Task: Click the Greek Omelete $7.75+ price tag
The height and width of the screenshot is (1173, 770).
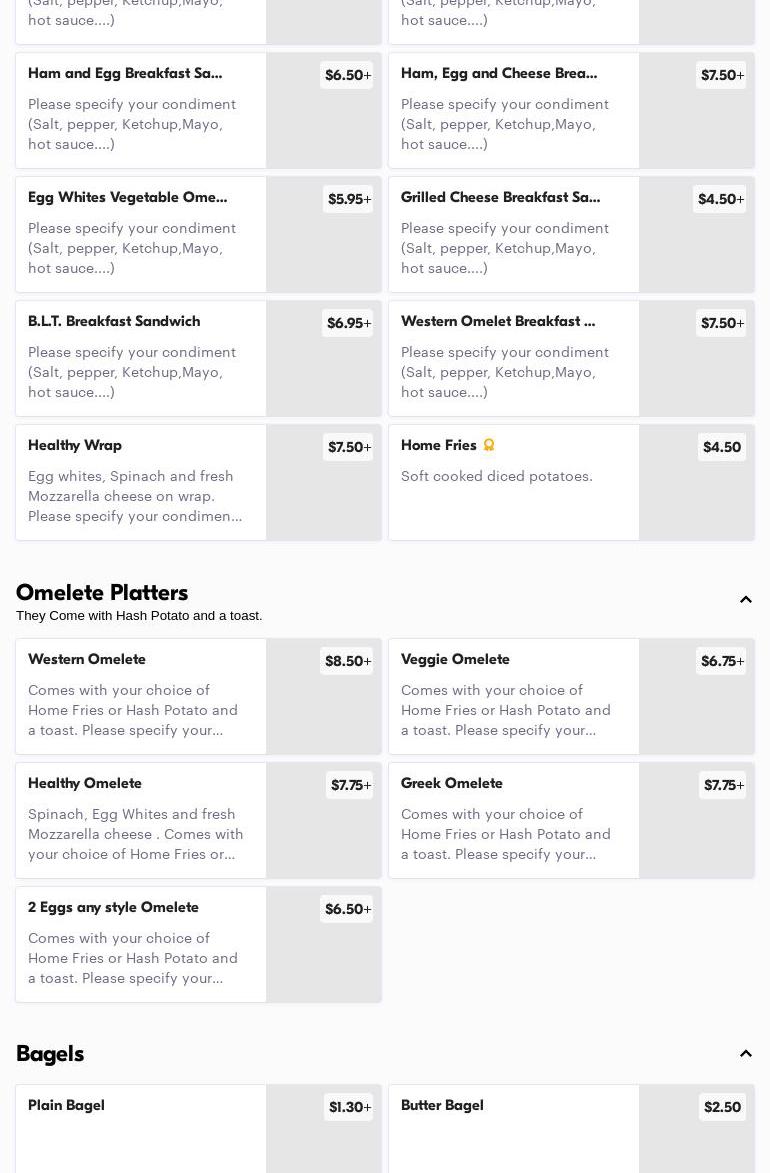Action: click(x=723, y=785)
